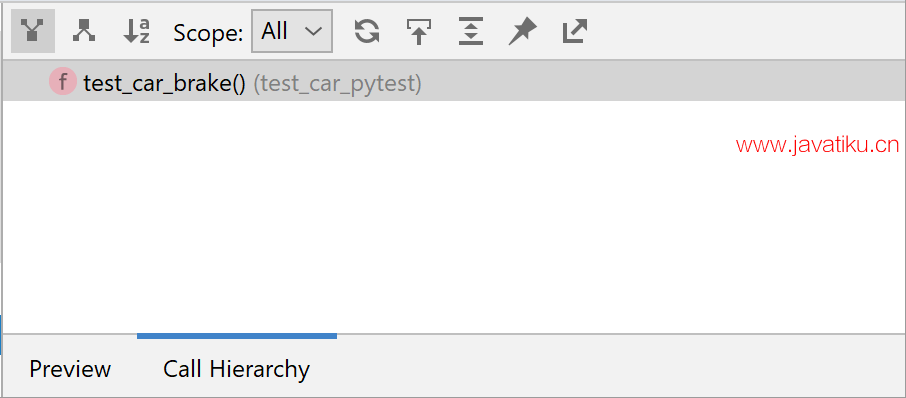Export hierarchy to text file icon
The image size is (906, 398).
point(575,31)
